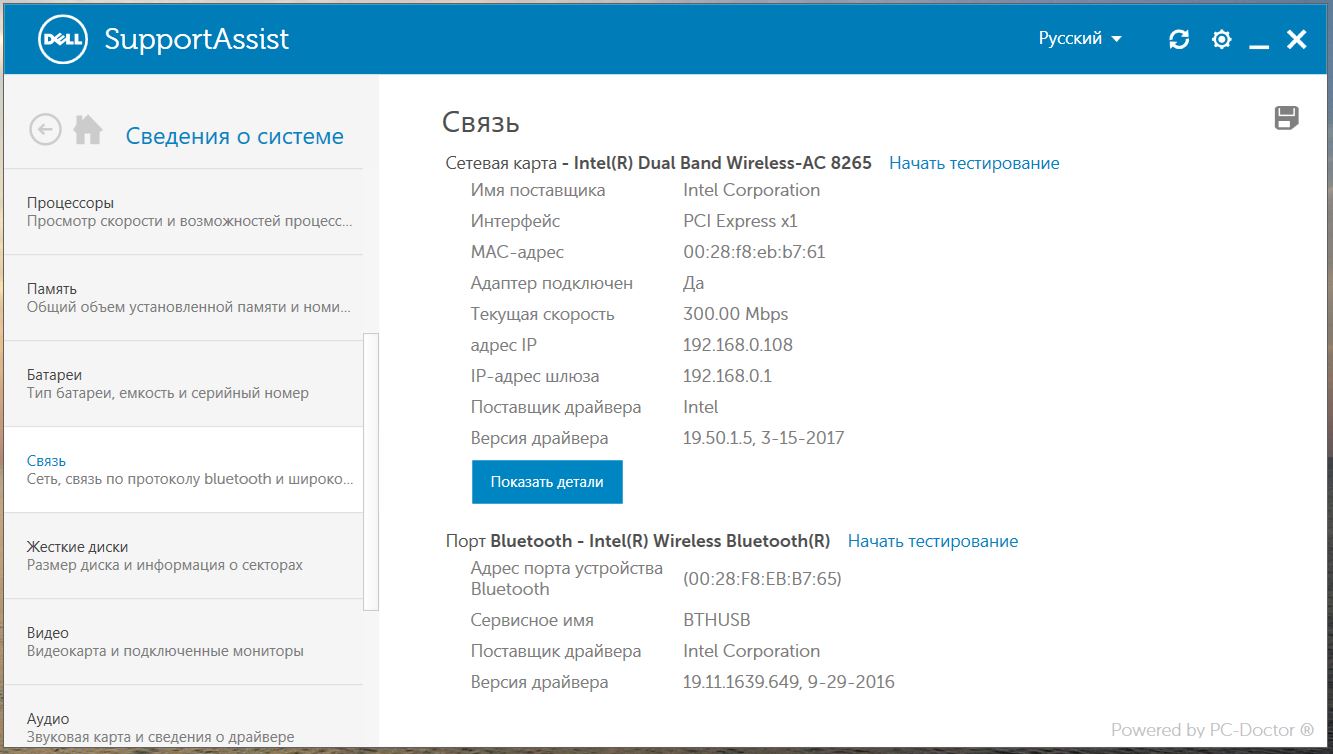The image size is (1333, 754).
Task: Minimize the SupportAssist window
Action: coord(1259,46)
